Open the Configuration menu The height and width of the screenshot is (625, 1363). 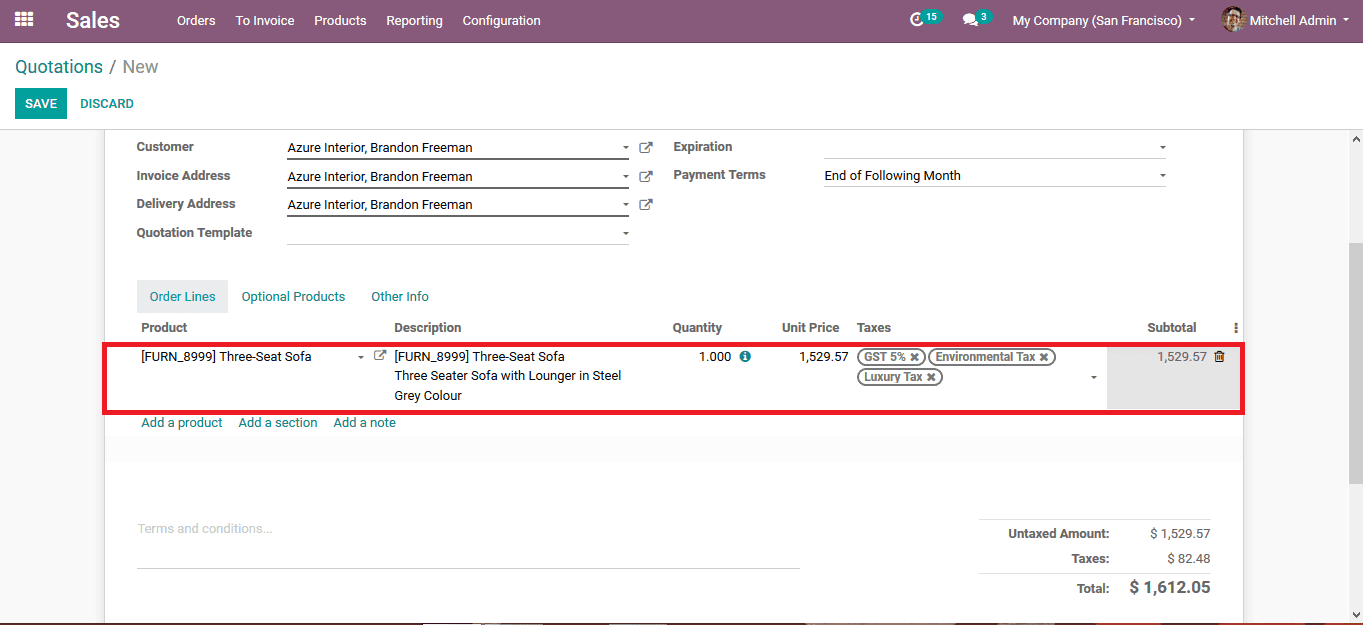(501, 20)
